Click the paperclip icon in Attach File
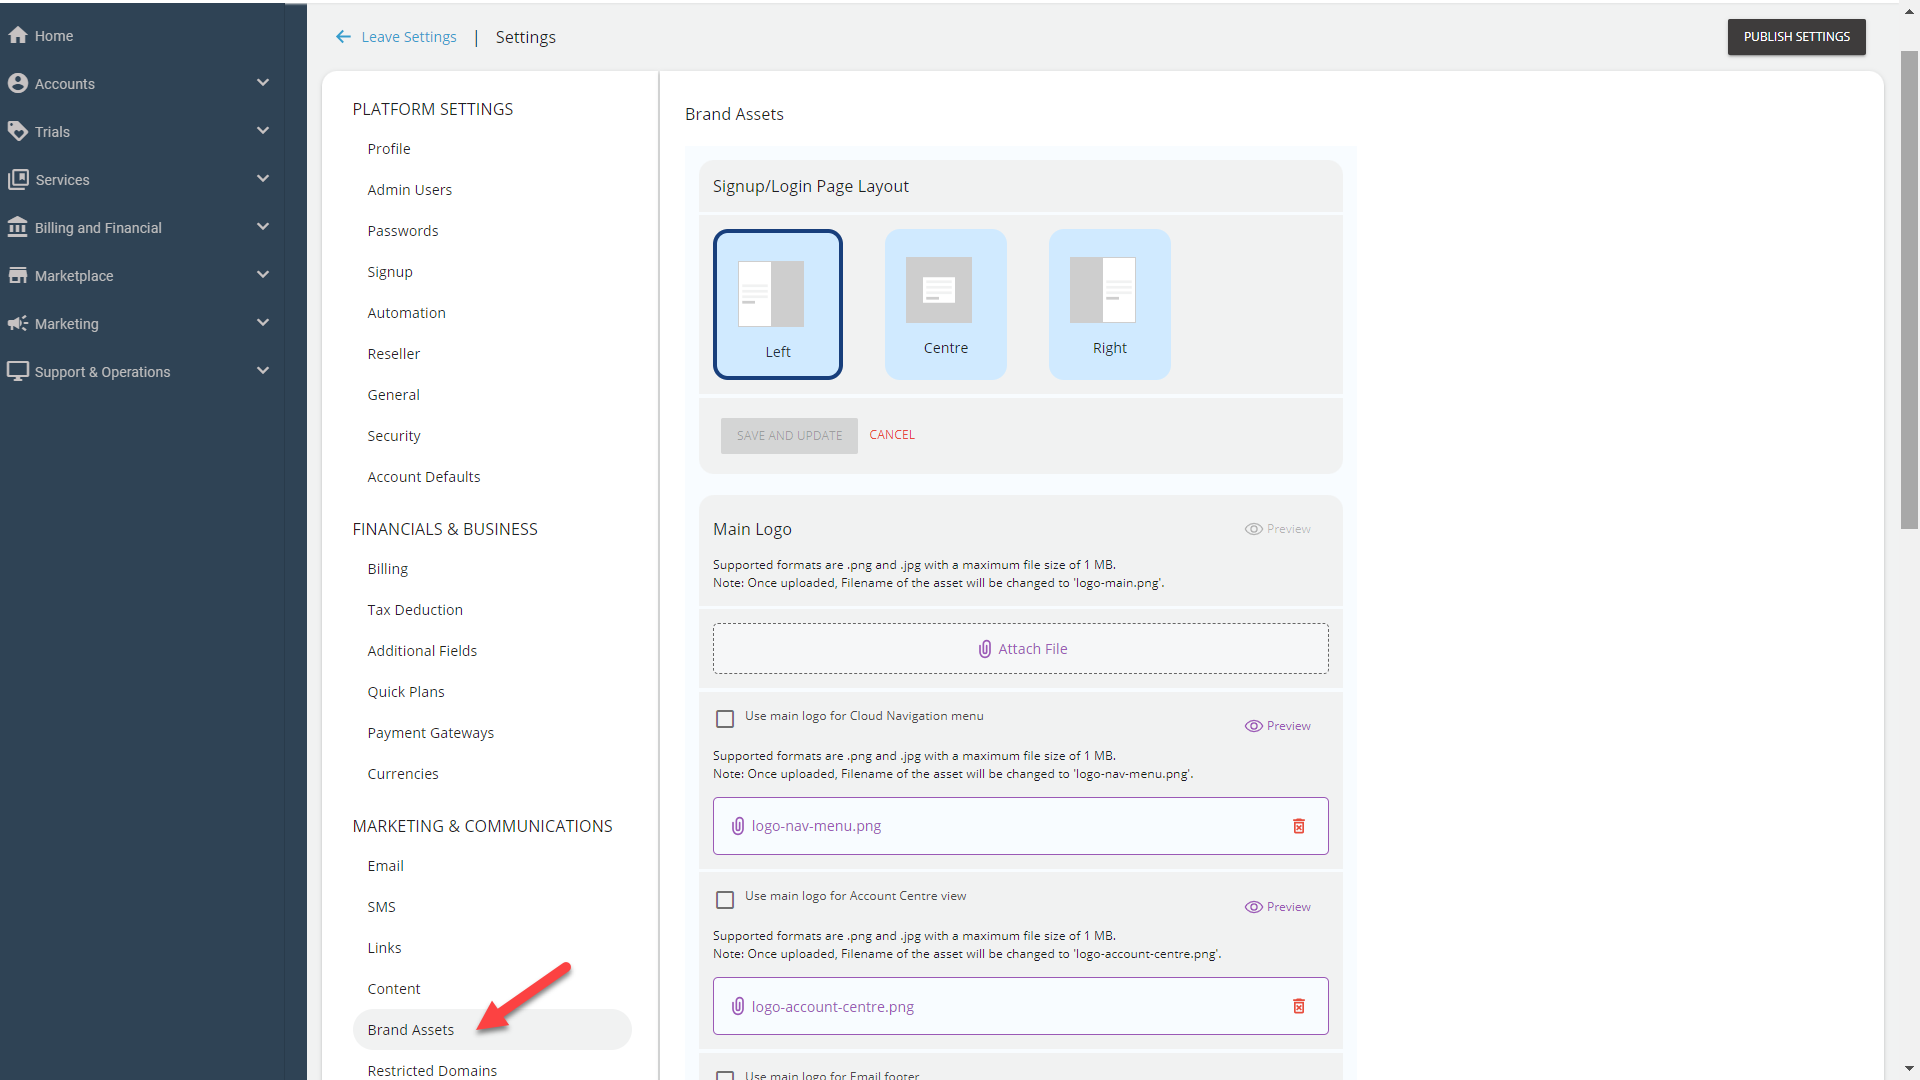The width and height of the screenshot is (1920, 1080). [x=984, y=649]
